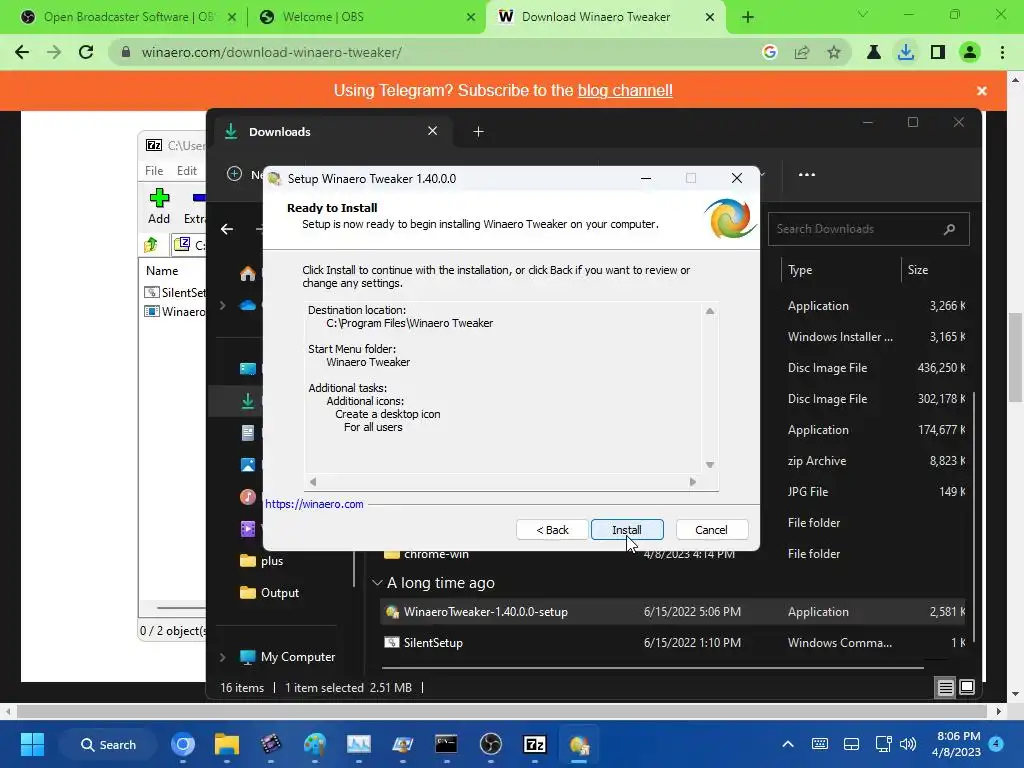1024x768 pixels.
Task: Click the up-folder icon in 7-Zip
Action: pyautogui.click(x=151, y=245)
